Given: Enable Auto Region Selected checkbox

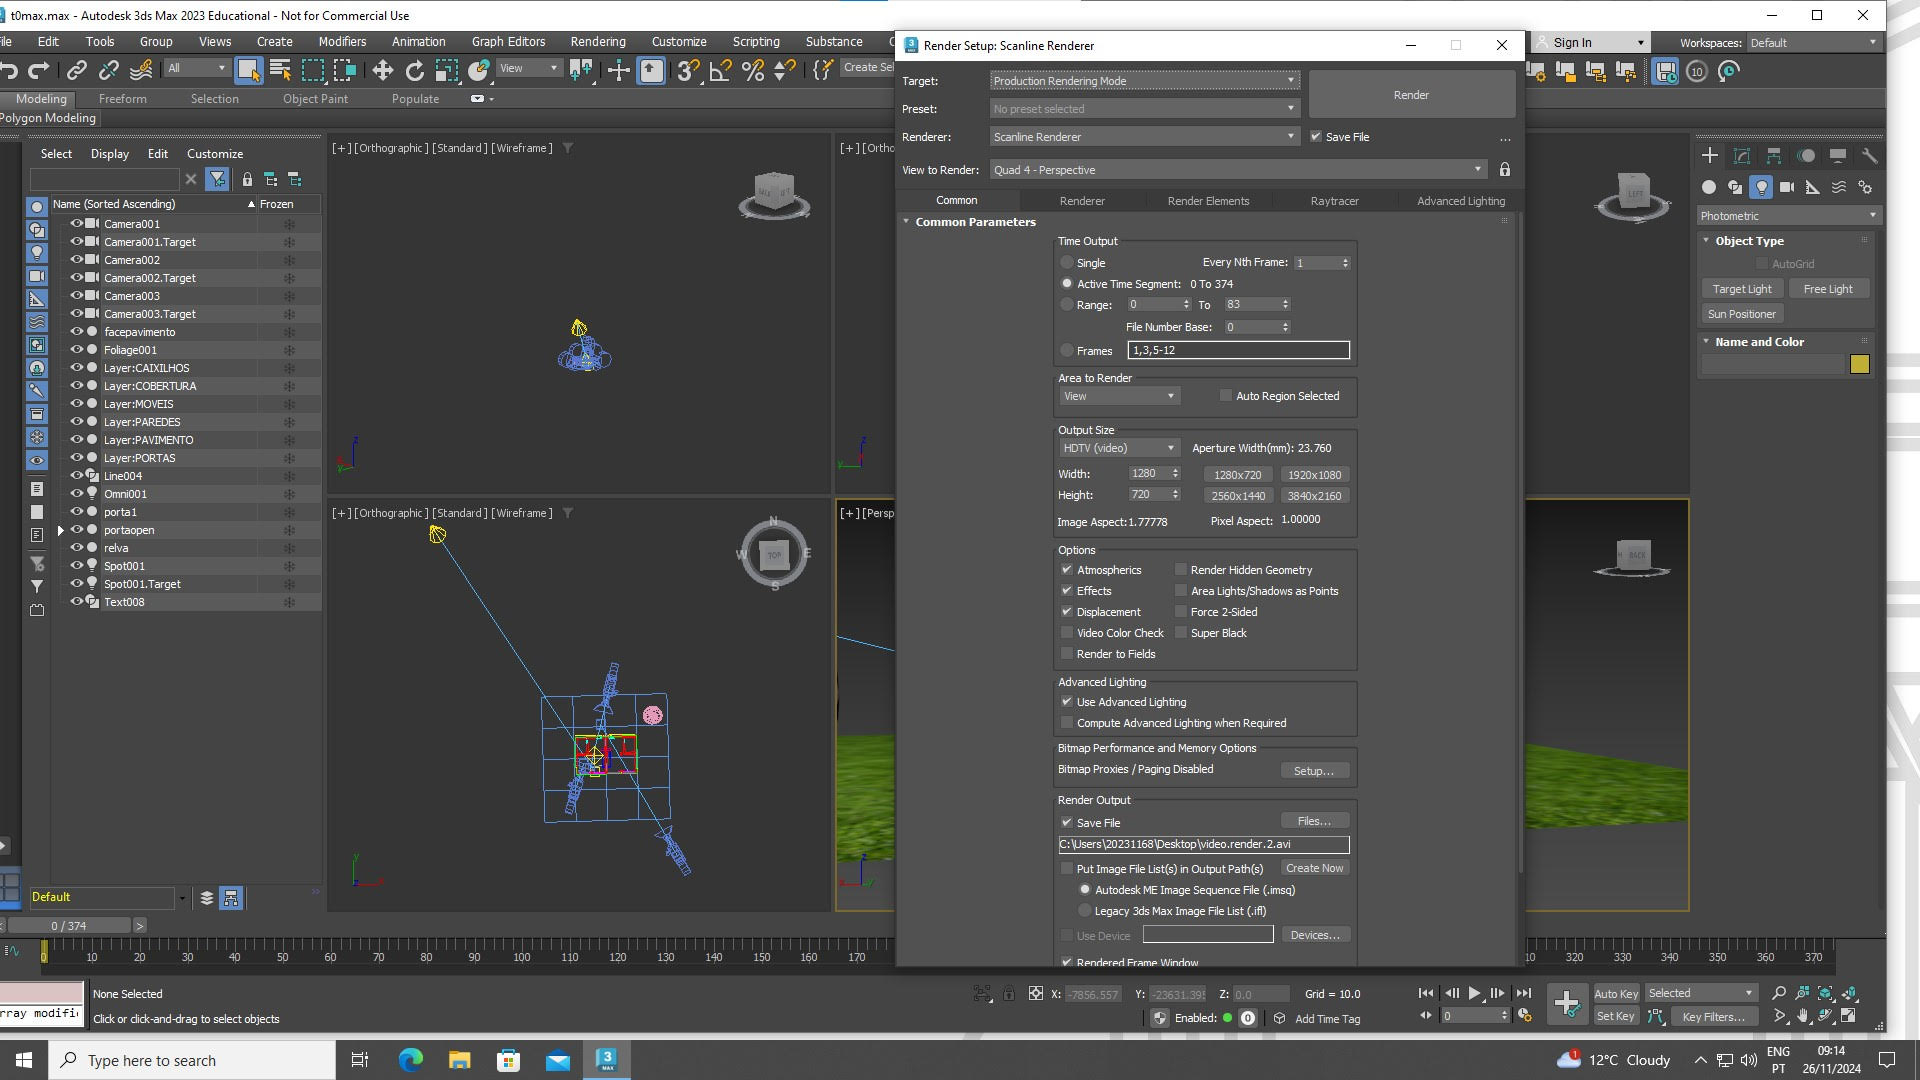Looking at the screenshot, I should pos(1226,396).
